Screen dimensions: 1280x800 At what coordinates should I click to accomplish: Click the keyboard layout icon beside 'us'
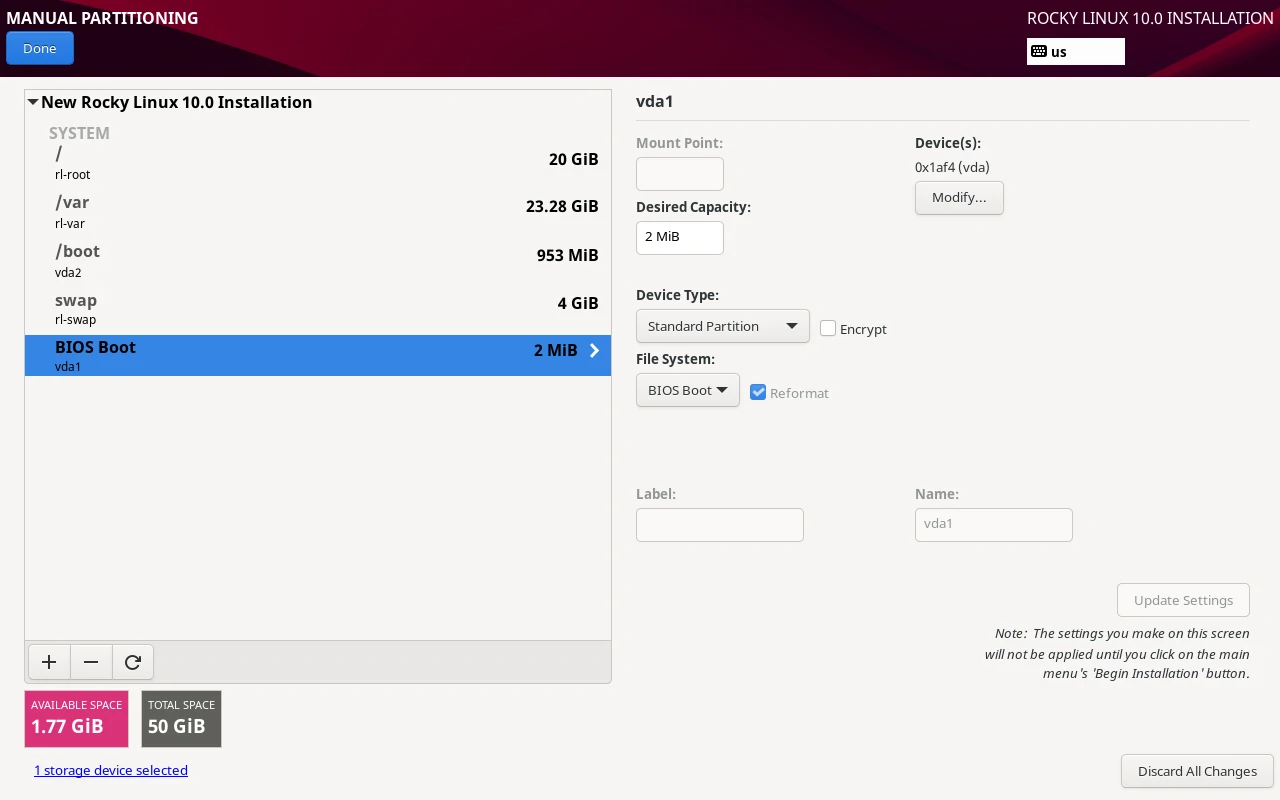(1039, 52)
